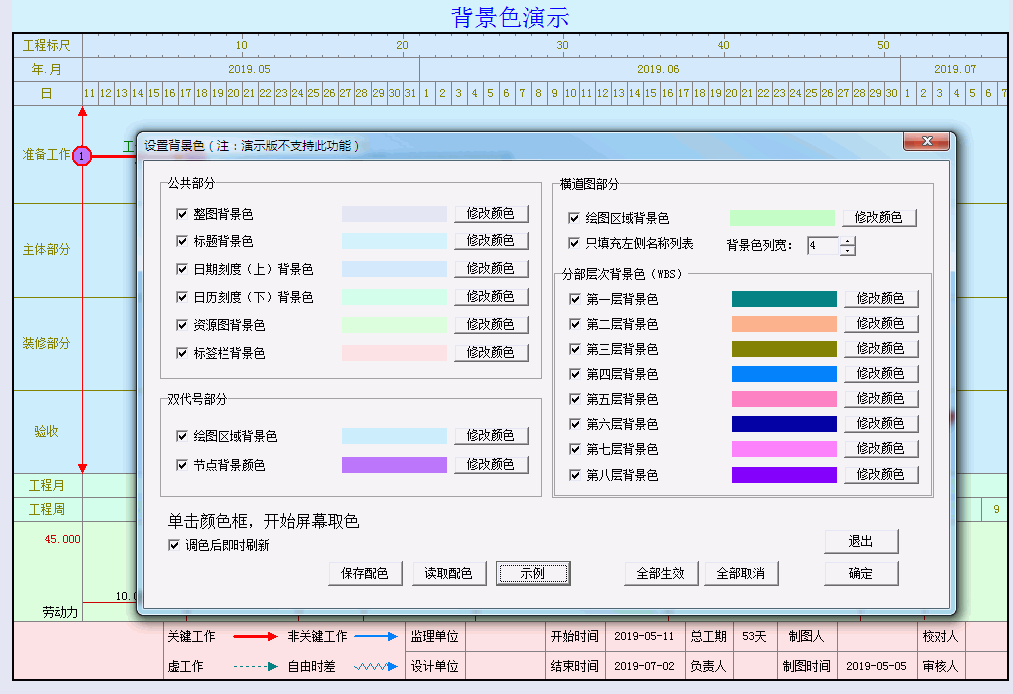Click the 保存配色 button

pos(365,573)
